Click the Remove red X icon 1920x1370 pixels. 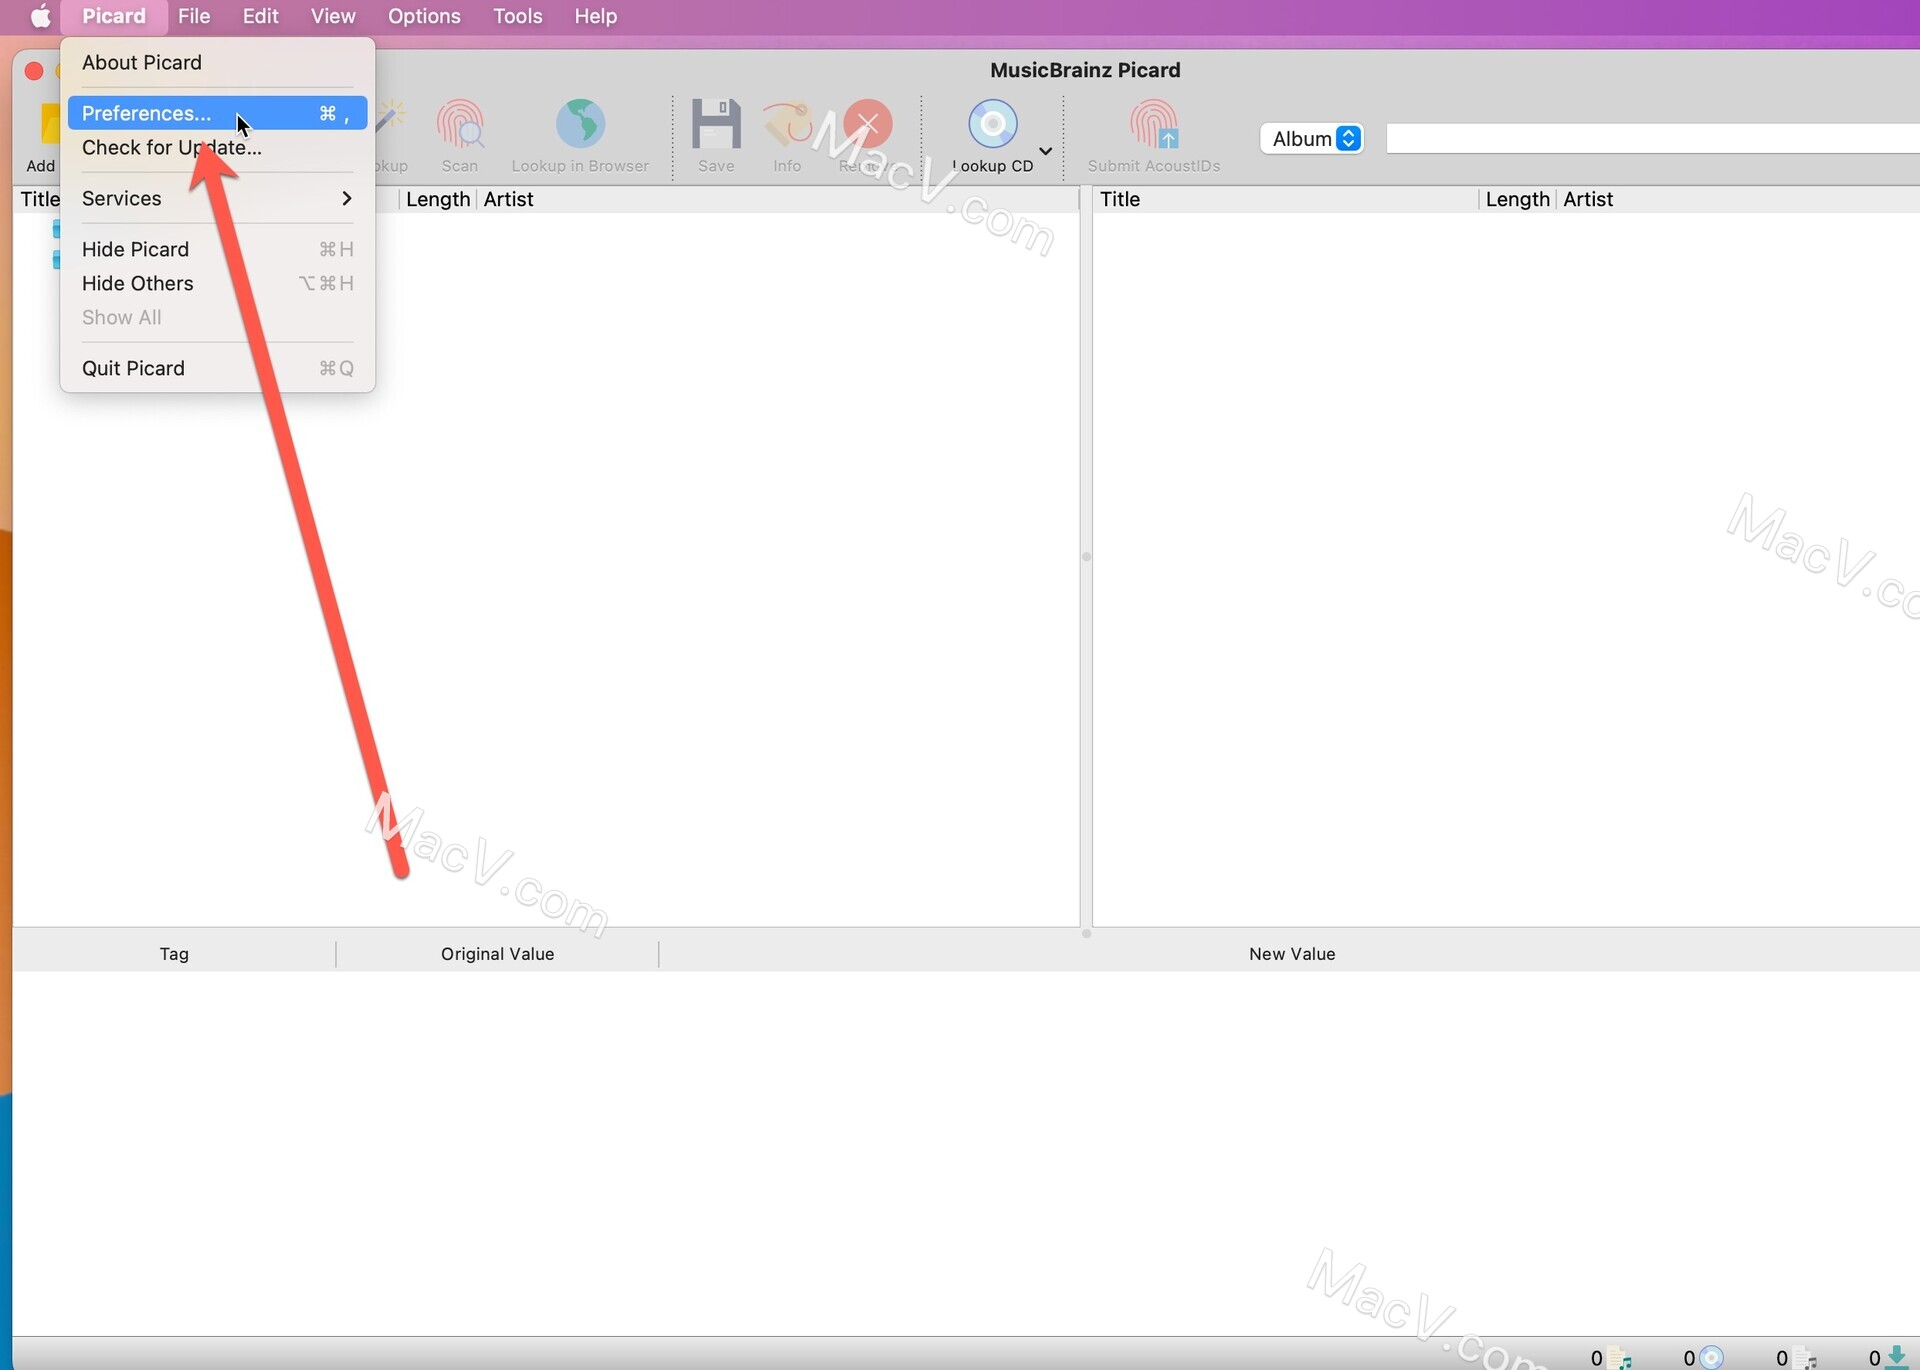(867, 124)
